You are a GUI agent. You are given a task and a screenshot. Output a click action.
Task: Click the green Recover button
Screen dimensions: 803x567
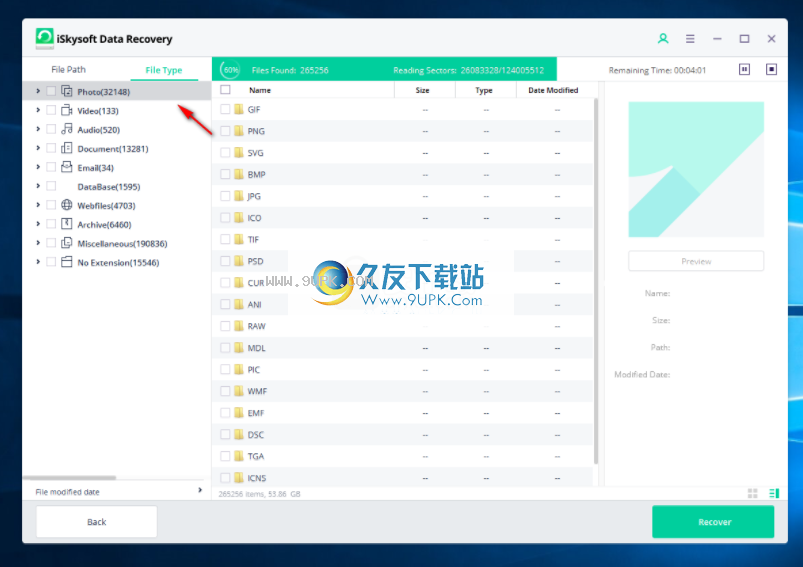click(713, 521)
